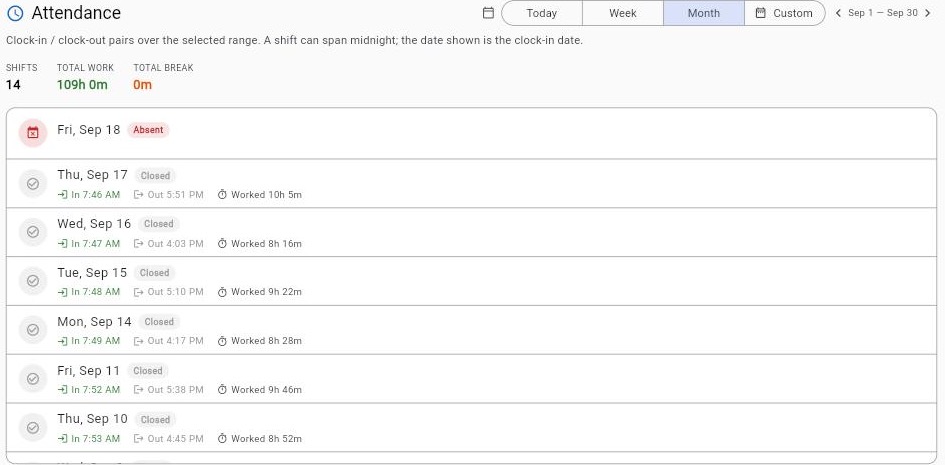The width and height of the screenshot is (945, 465).
Task: Click the stopwatch icon by Worked 8h 16m
Action: 222,243
